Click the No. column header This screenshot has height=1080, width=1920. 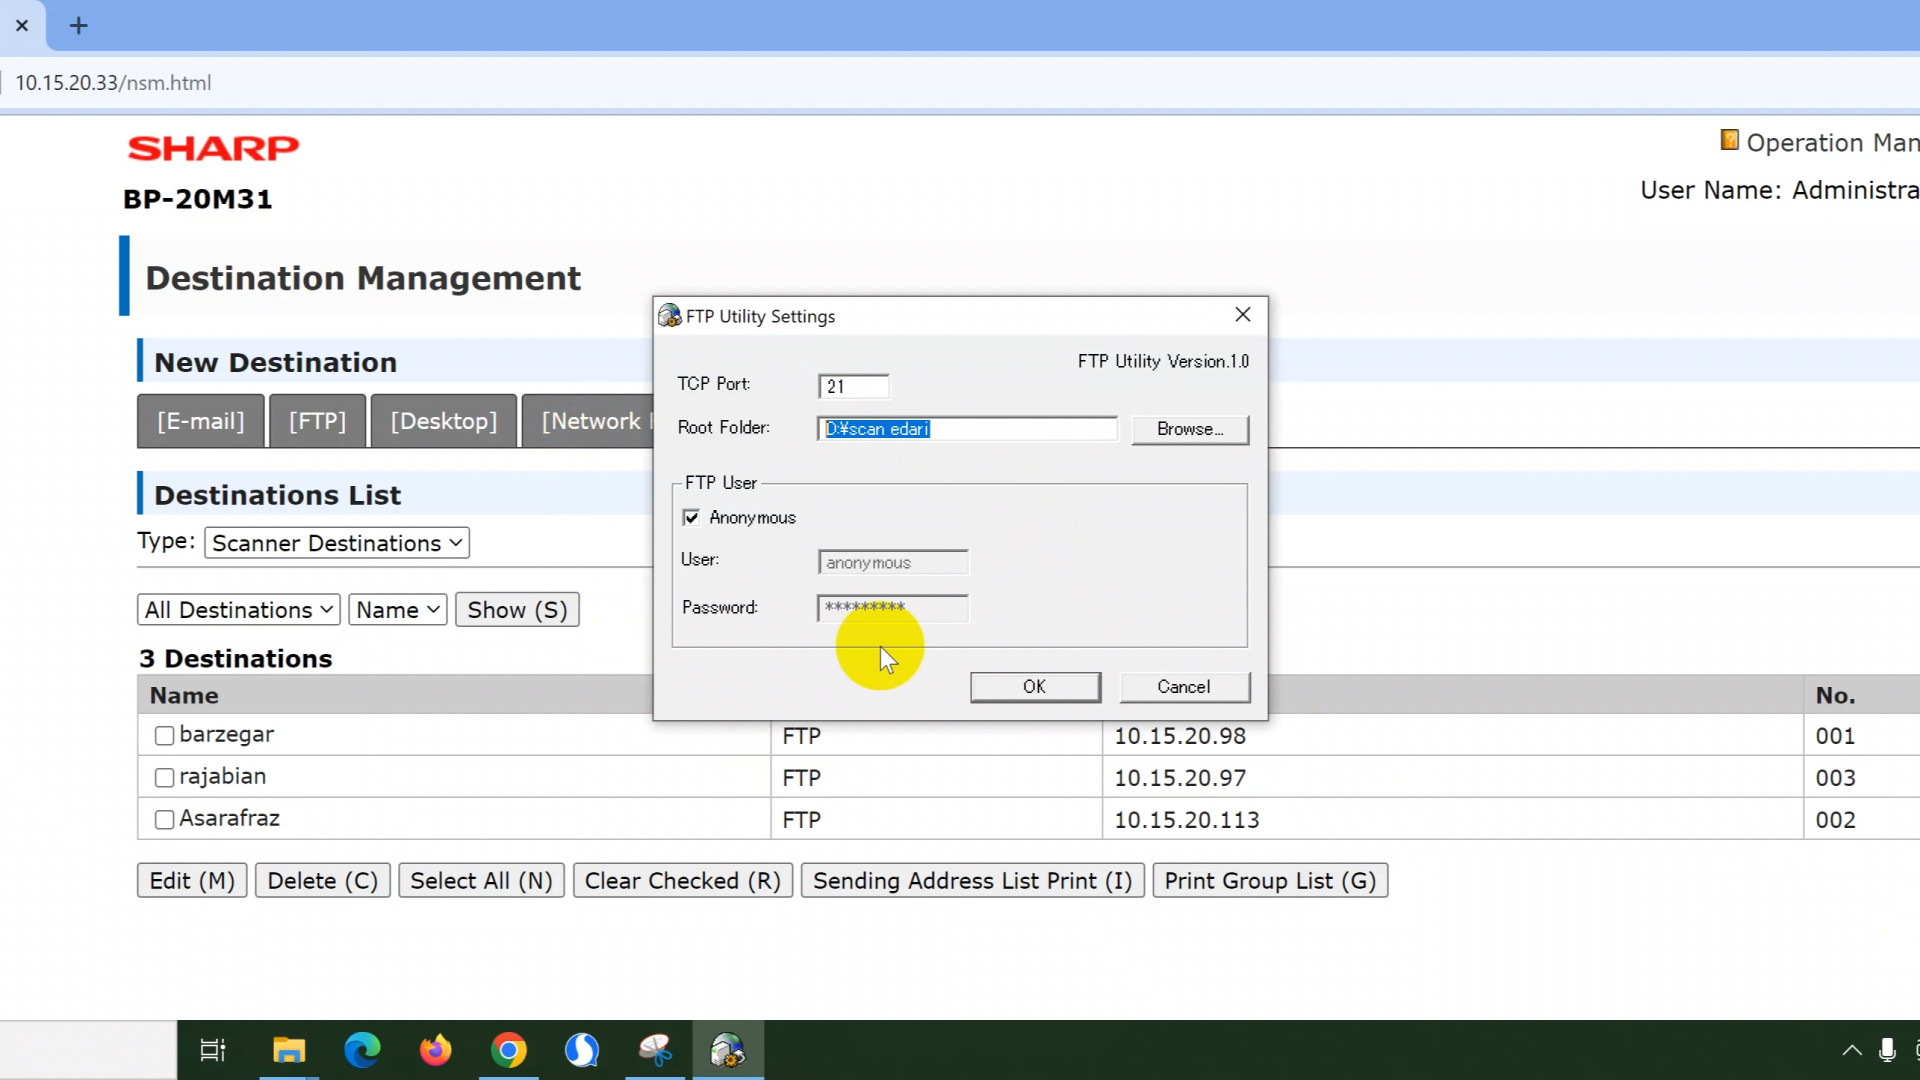coord(1835,695)
